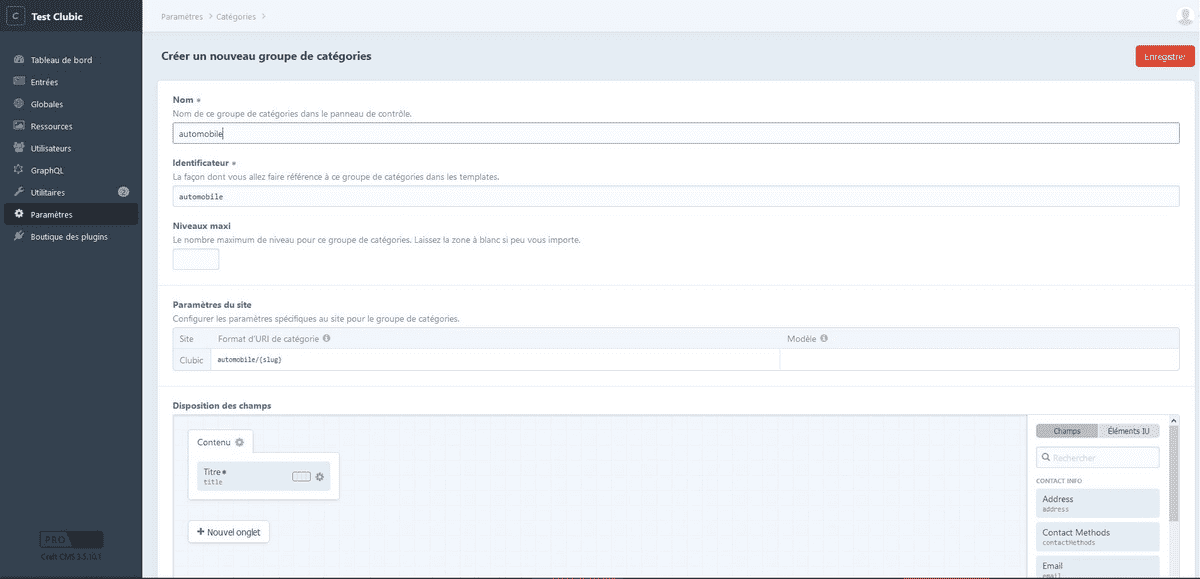Click the Paramètres breadcrumb link
This screenshot has width=1200, height=579.
tap(181, 16)
